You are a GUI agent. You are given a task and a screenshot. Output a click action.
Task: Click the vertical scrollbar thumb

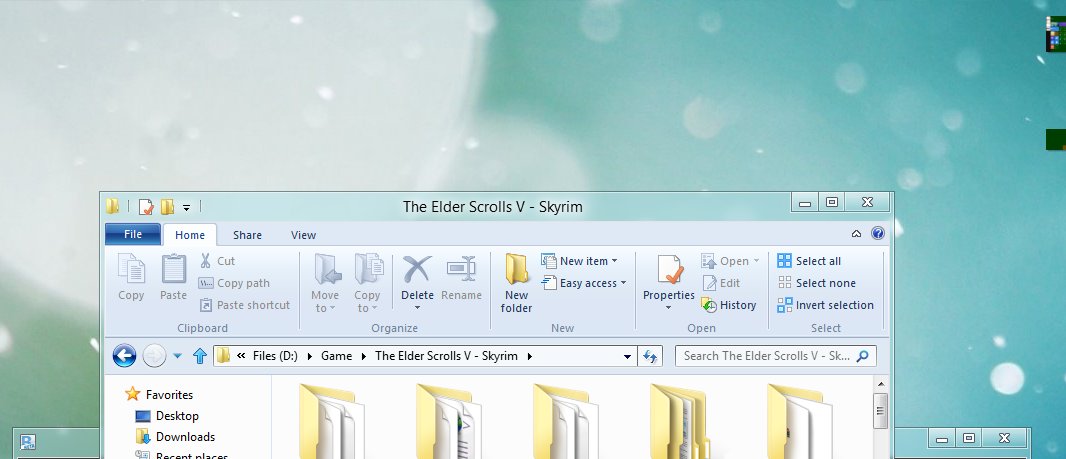(x=880, y=410)
